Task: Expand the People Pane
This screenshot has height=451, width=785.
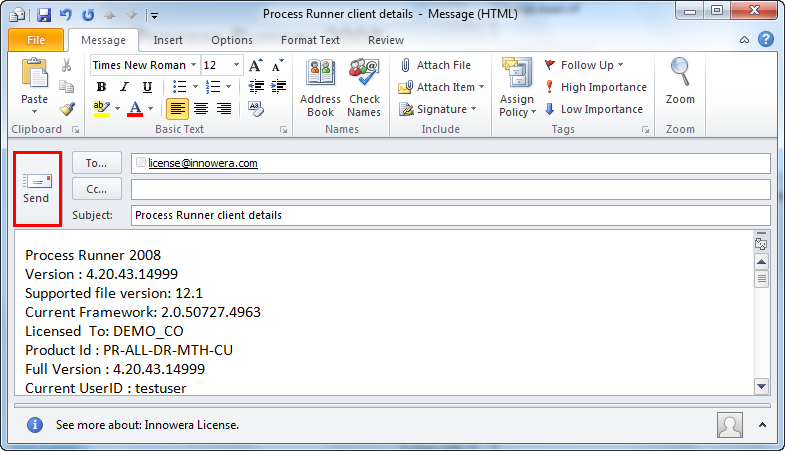Action: [x=762, y=425]
